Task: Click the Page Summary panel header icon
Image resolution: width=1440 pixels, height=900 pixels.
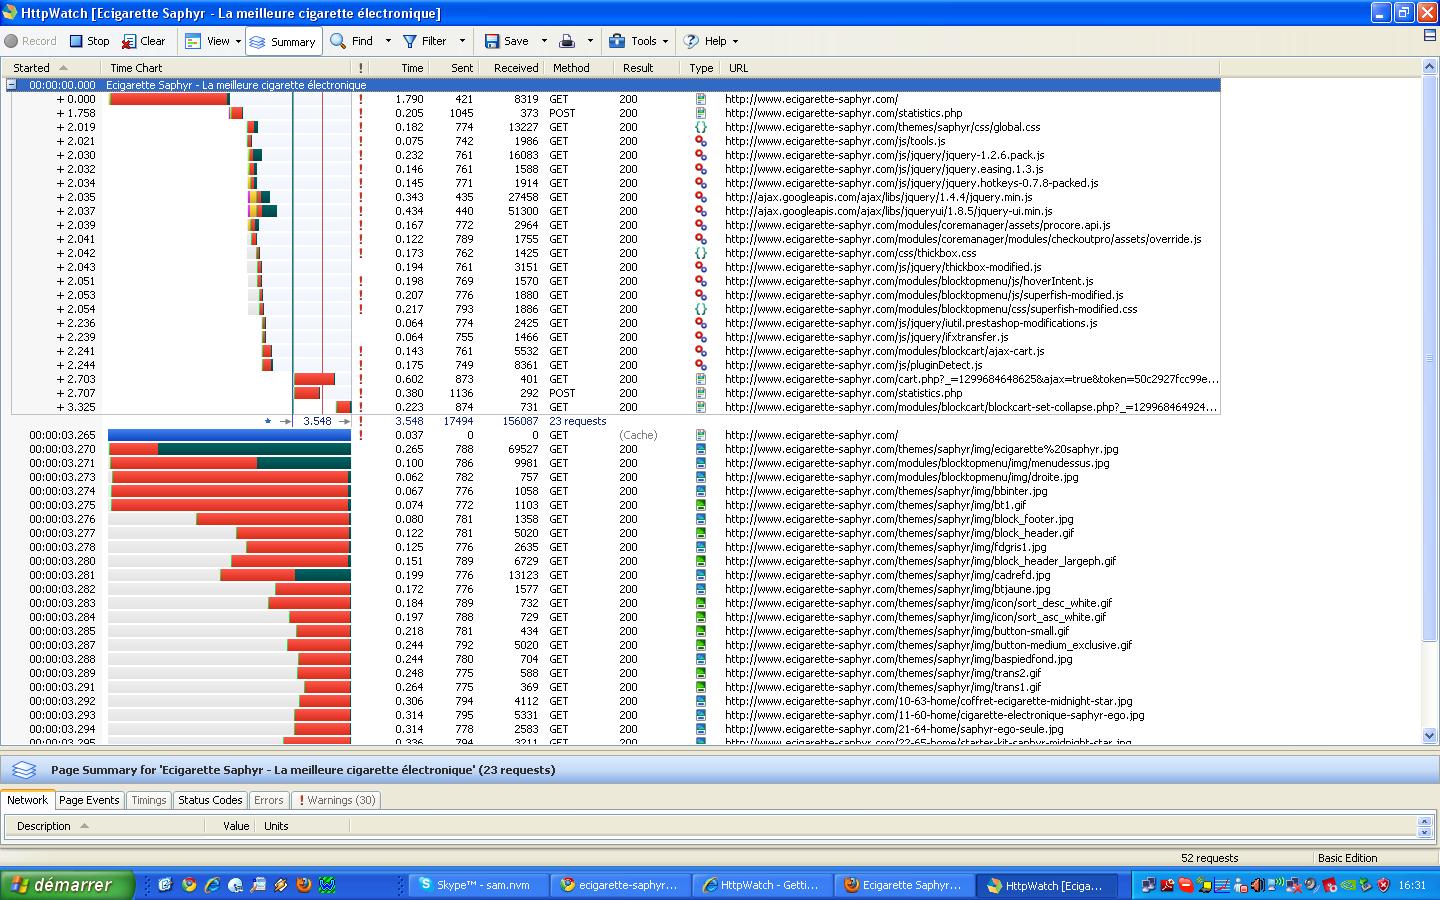Action: [x=24, y=770]
